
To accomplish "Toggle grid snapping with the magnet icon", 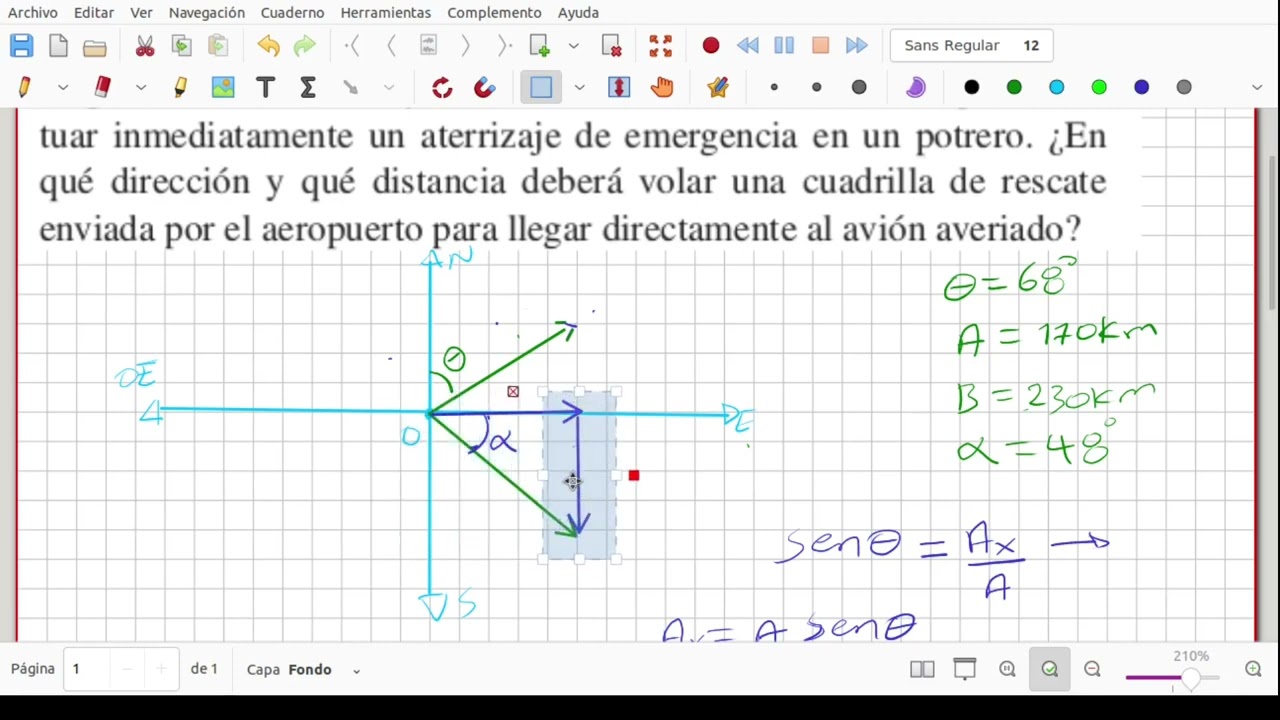I will click(x=485, y=87).
